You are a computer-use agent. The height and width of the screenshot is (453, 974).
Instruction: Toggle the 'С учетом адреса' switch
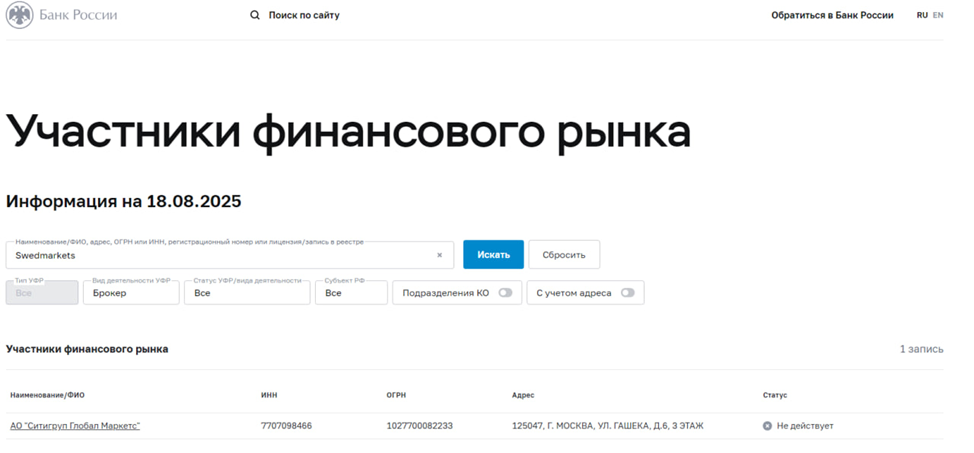coord(627,293)
